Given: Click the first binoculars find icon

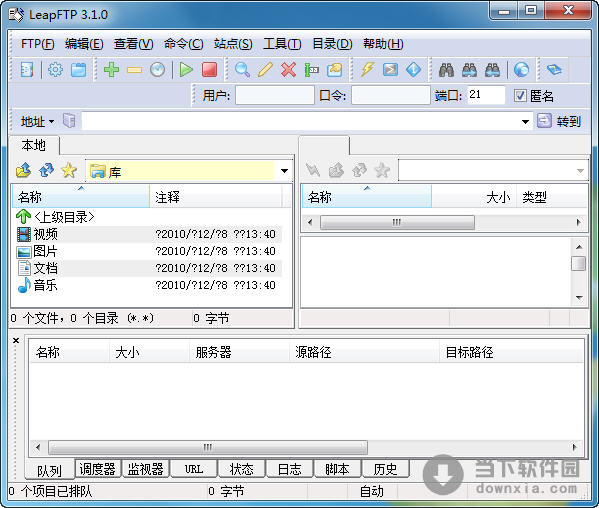Looking at the screenshot, I should pyautogui.click(x=446, y=70).
